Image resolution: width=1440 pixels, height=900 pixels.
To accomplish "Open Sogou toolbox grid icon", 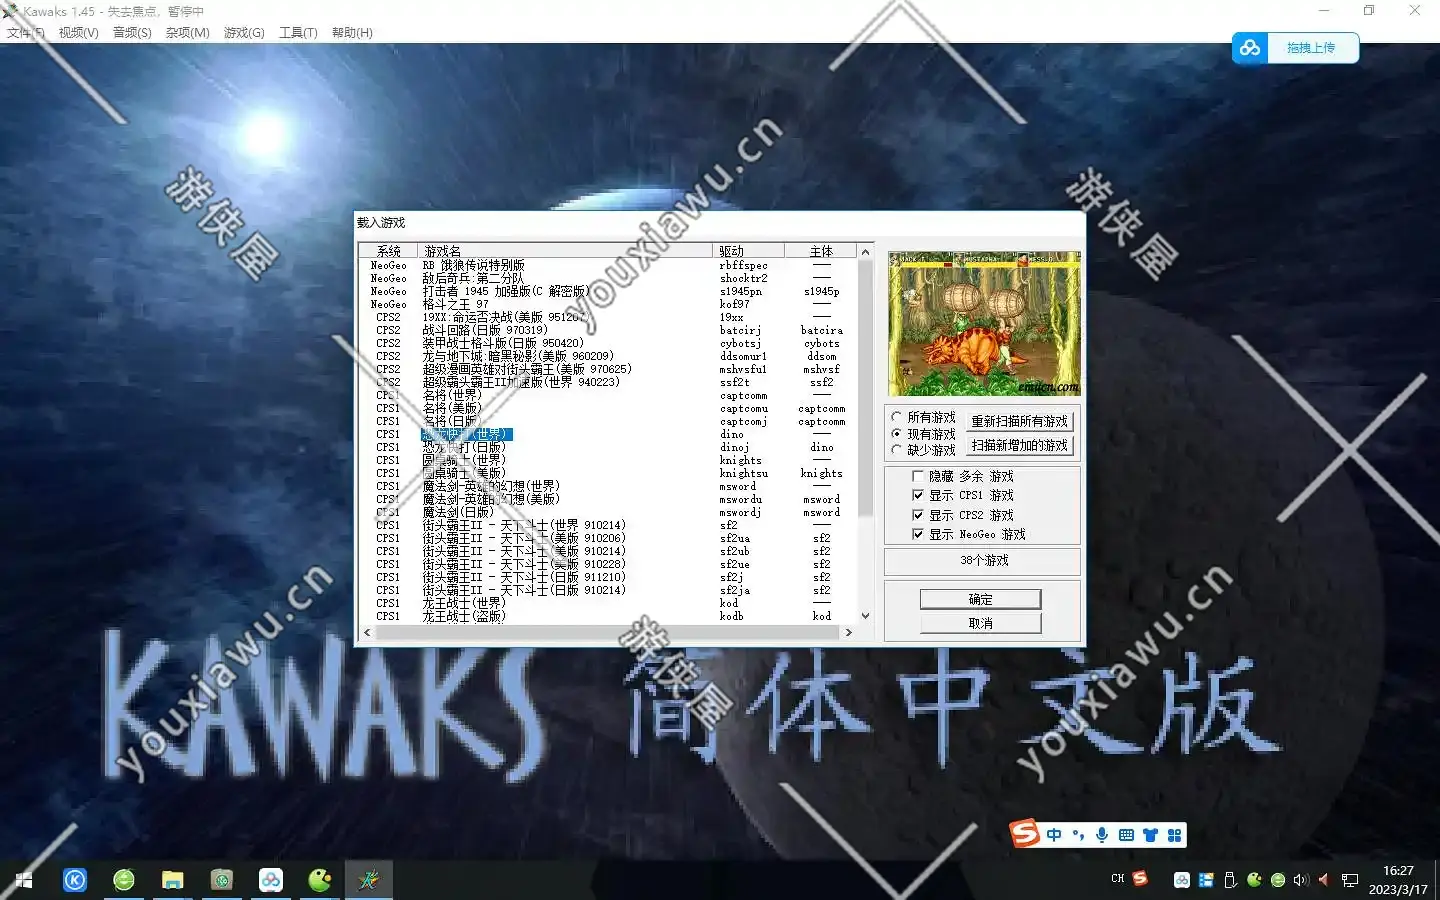I will pyautogui.click(x=1175, y=835).
